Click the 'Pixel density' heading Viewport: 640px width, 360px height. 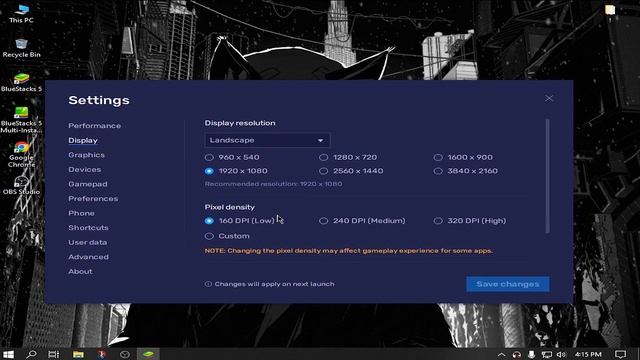(x=229, y=207)
